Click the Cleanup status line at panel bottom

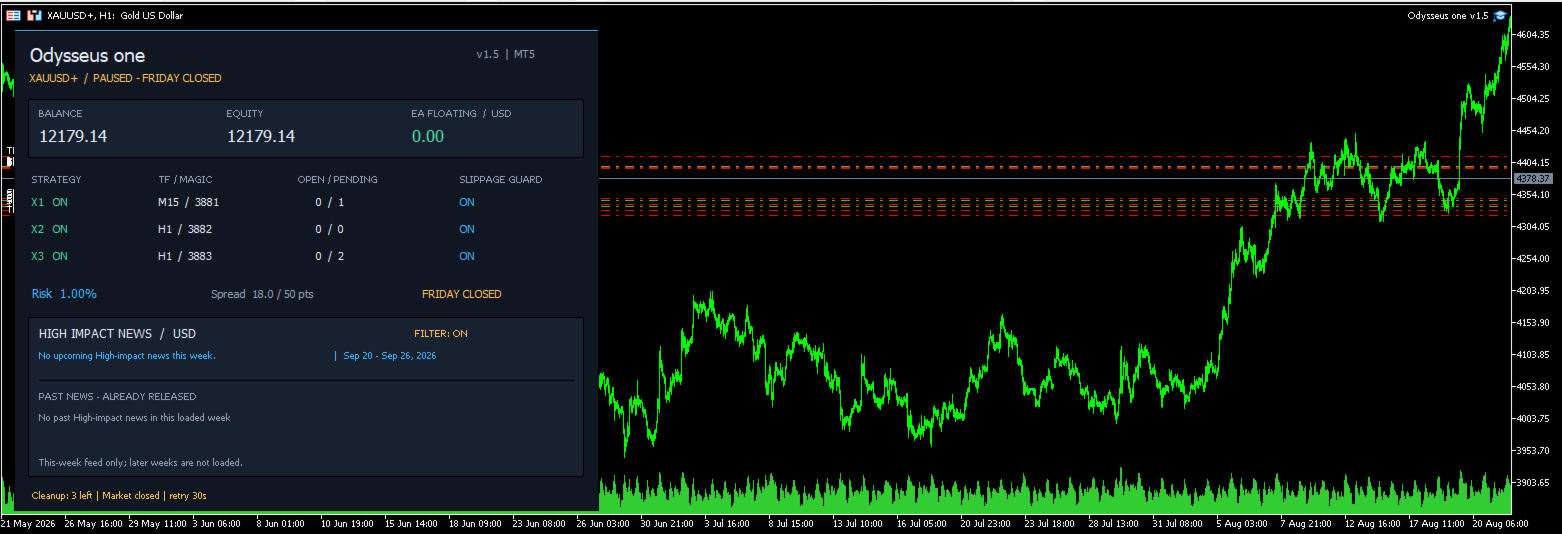[119, 495]
